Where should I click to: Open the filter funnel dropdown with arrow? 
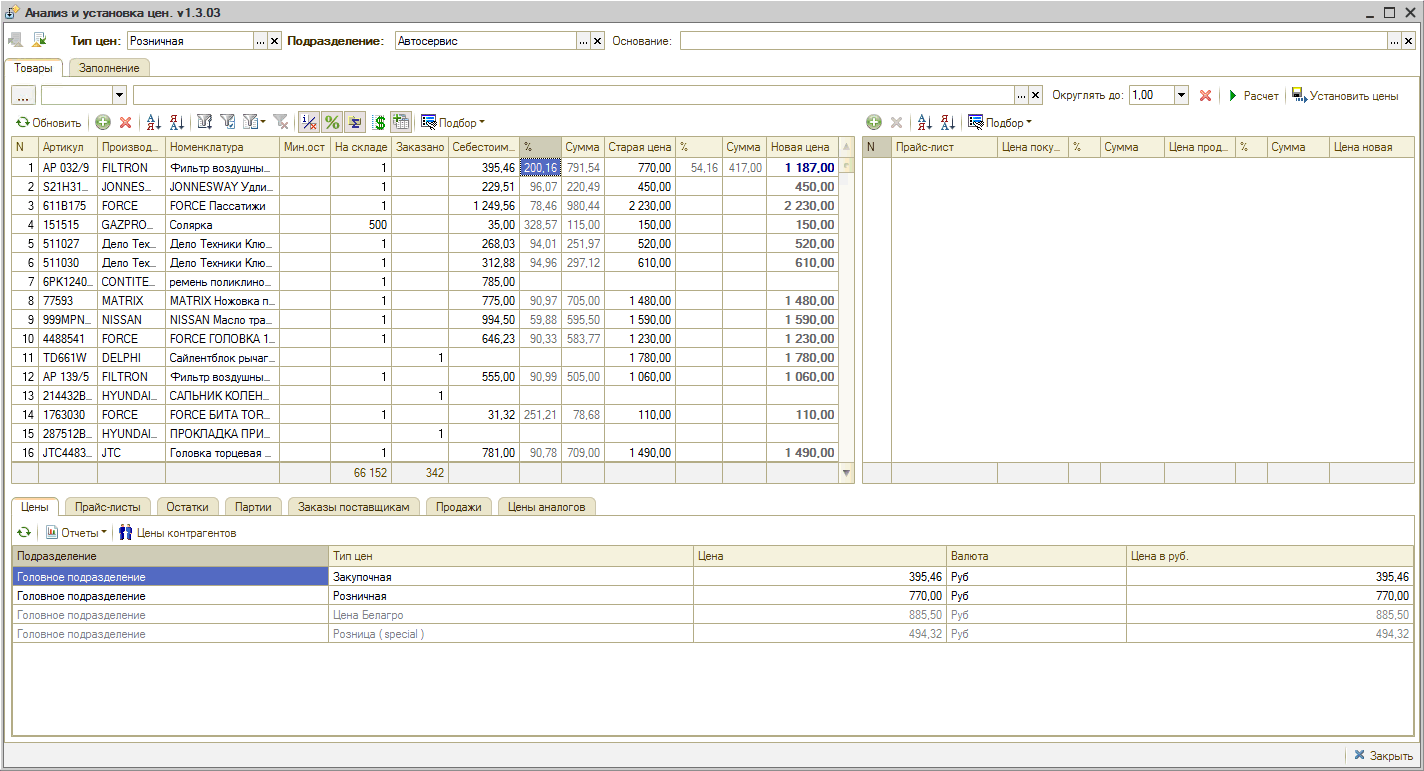tap(255, 123)
